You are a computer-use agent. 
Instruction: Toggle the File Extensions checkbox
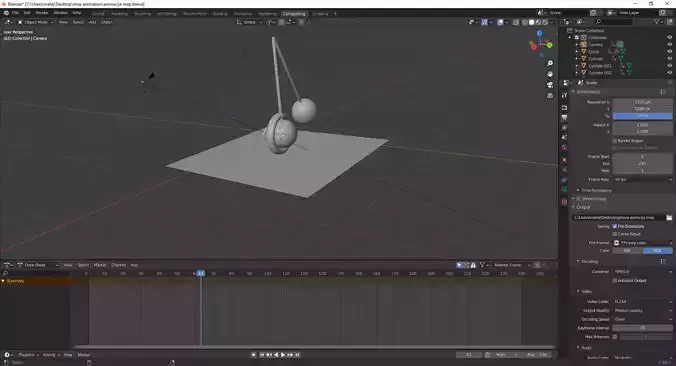click(x=615, y=226)
